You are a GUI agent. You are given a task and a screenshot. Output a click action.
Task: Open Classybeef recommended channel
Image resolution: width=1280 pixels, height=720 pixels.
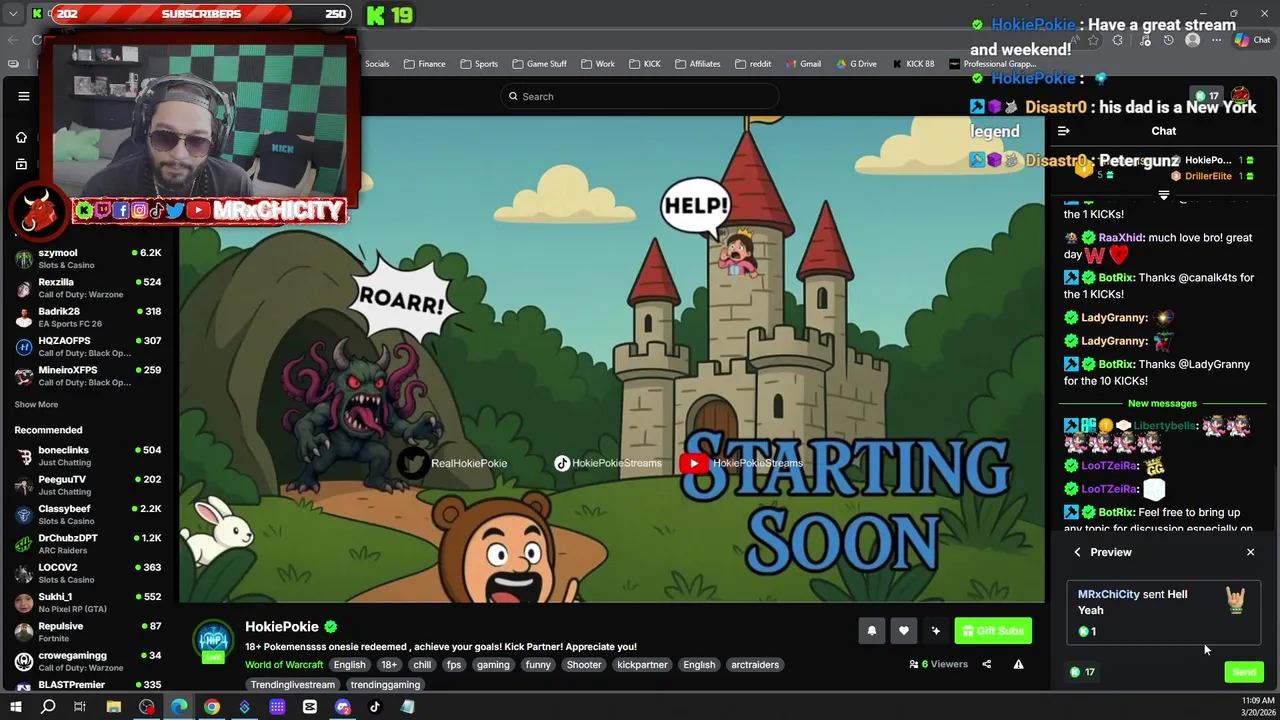[90, 514]
